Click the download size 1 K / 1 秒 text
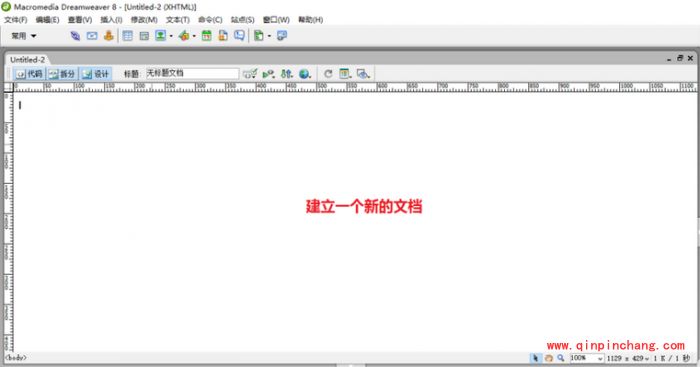The image size is (700, 367). (671, 358)
